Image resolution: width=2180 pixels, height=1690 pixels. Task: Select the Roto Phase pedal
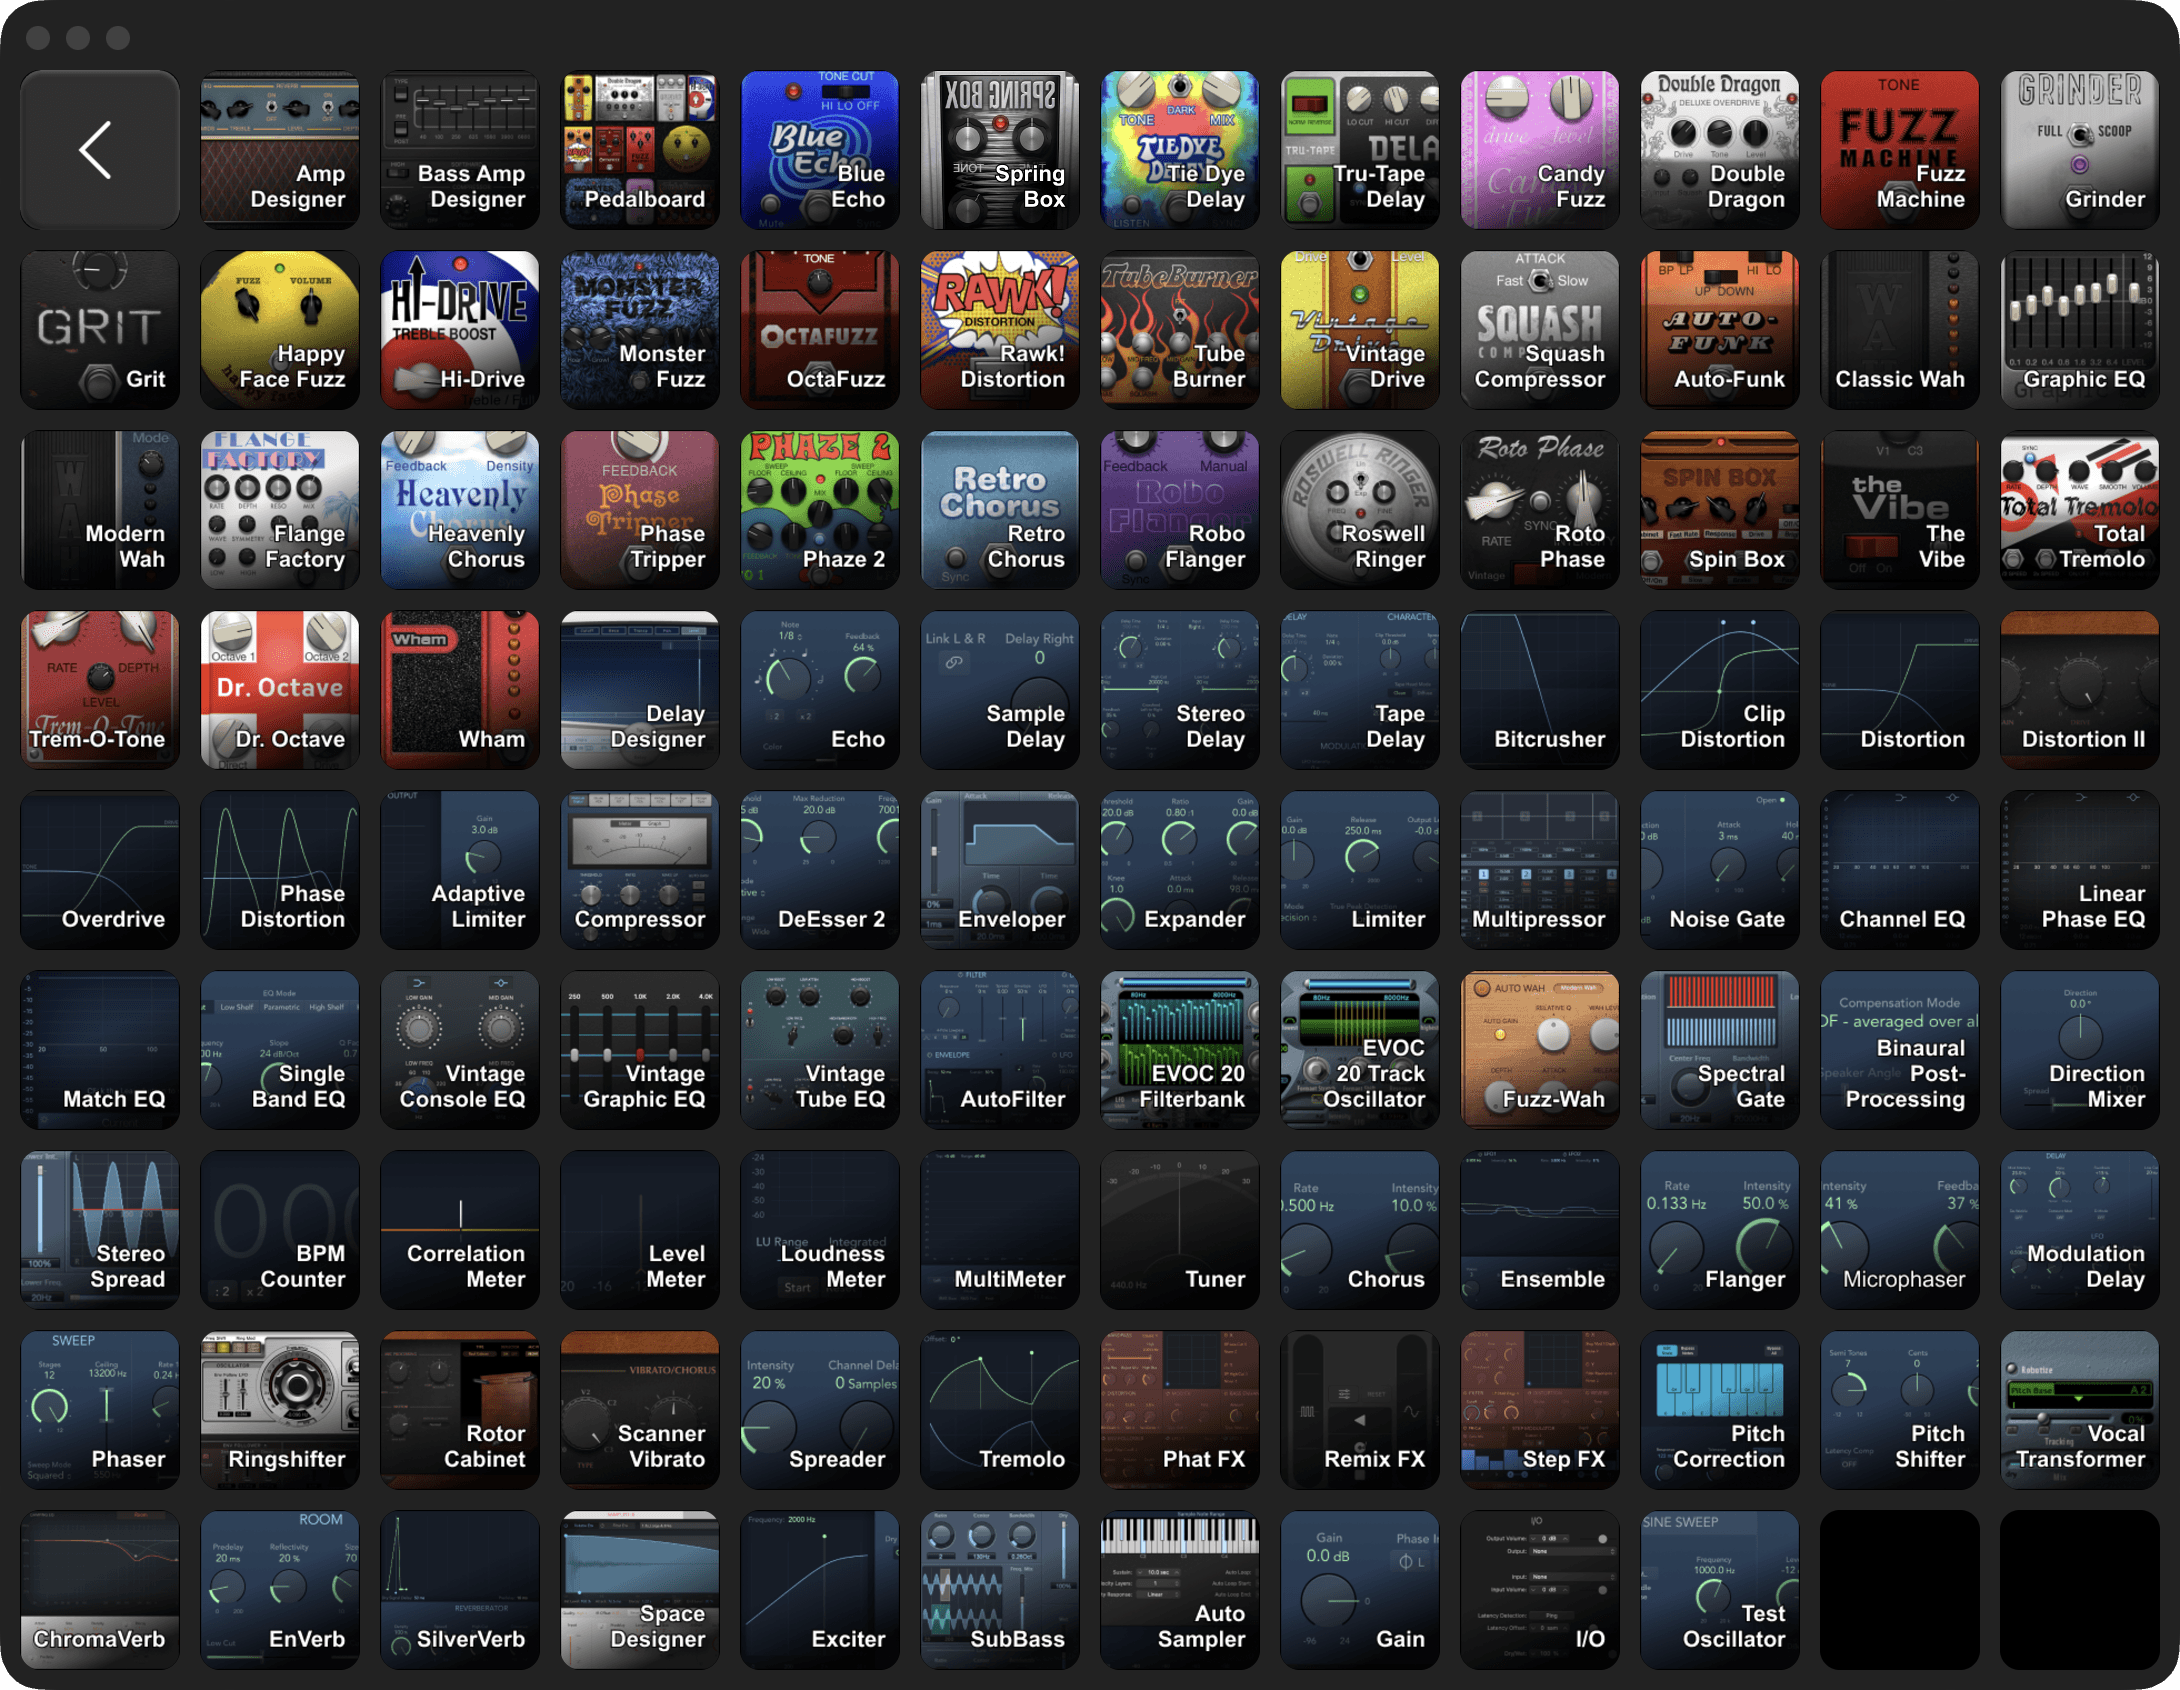click(1540, 510)
